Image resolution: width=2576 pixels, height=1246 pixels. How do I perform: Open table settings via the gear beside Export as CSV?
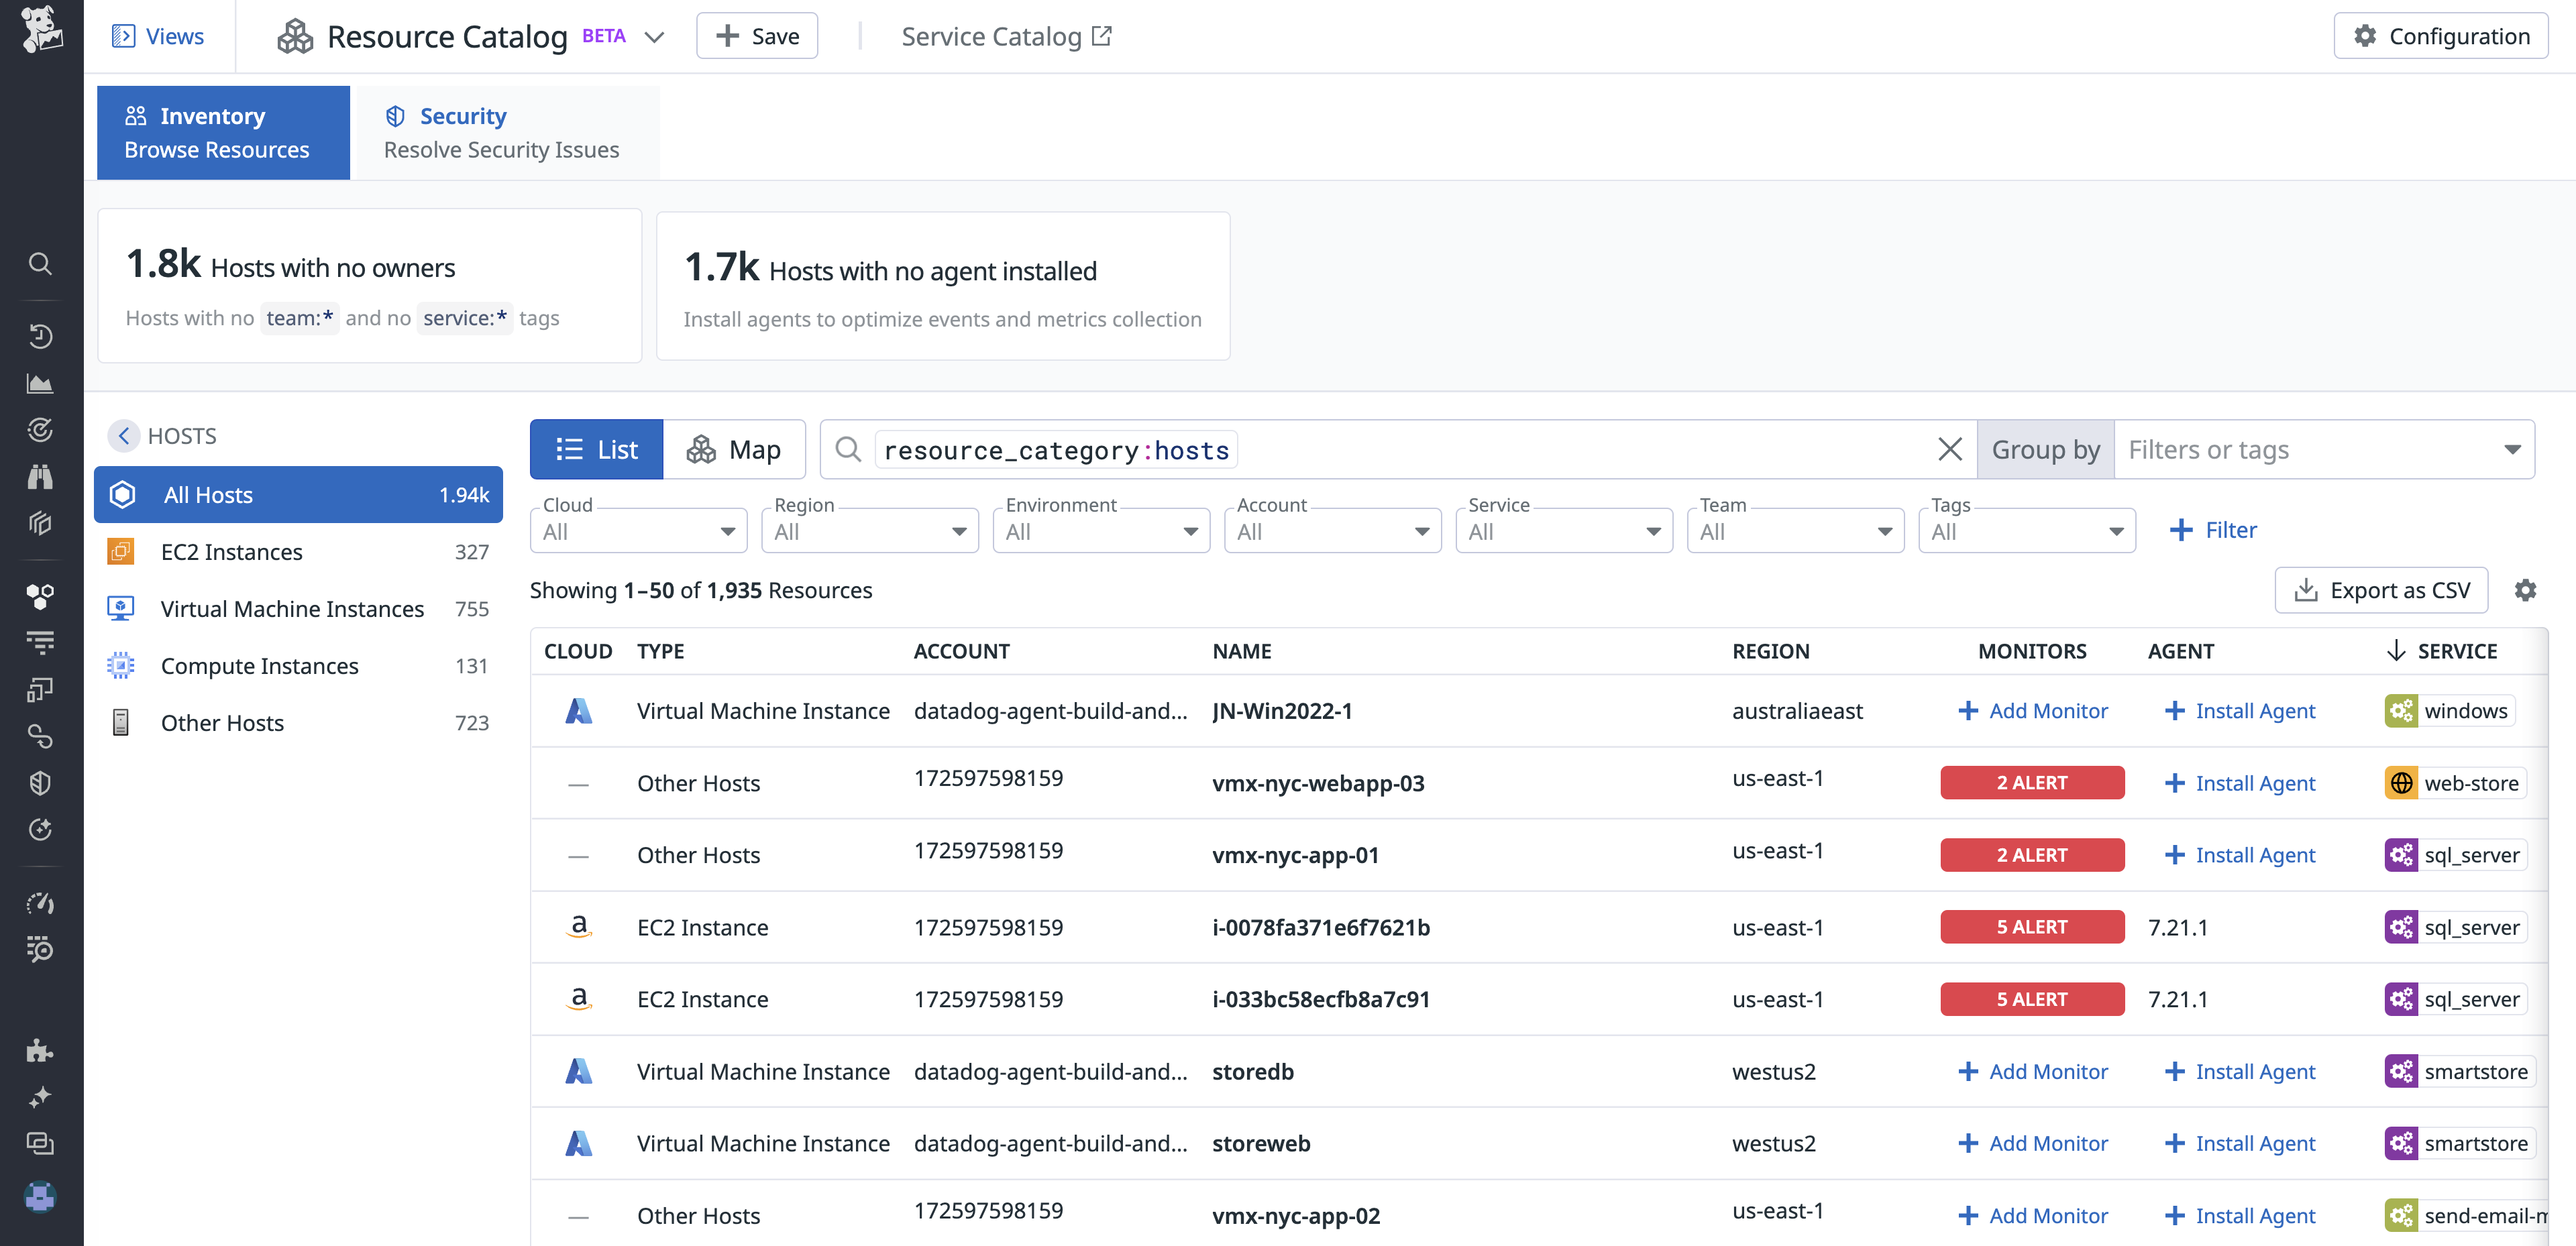(2526, 590)
